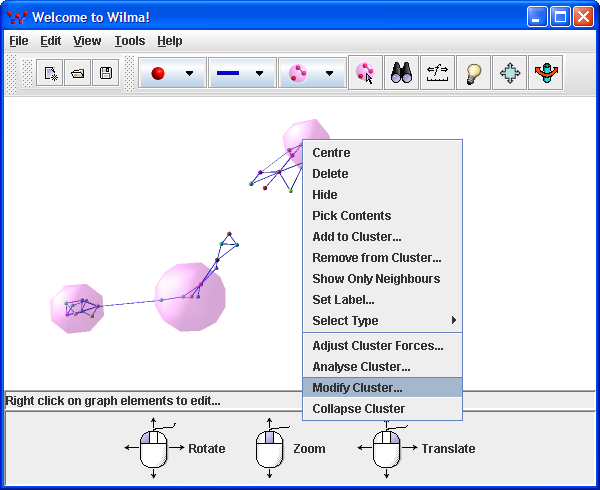Click the binoculars find icon
The width and height of the screenshot is (600, 490).
401,73
